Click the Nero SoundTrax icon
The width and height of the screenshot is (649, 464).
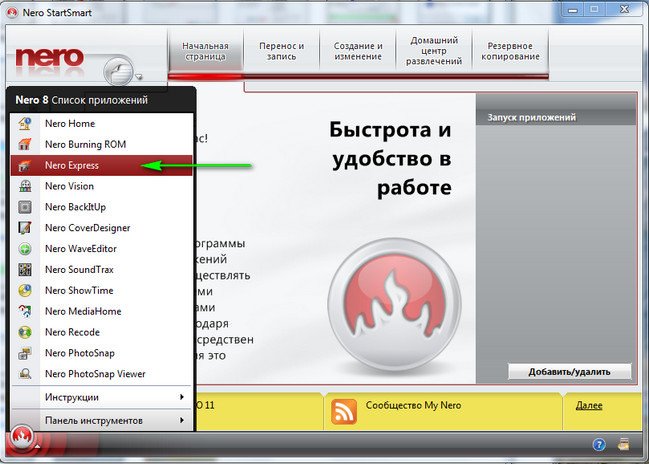click(25, 269)
